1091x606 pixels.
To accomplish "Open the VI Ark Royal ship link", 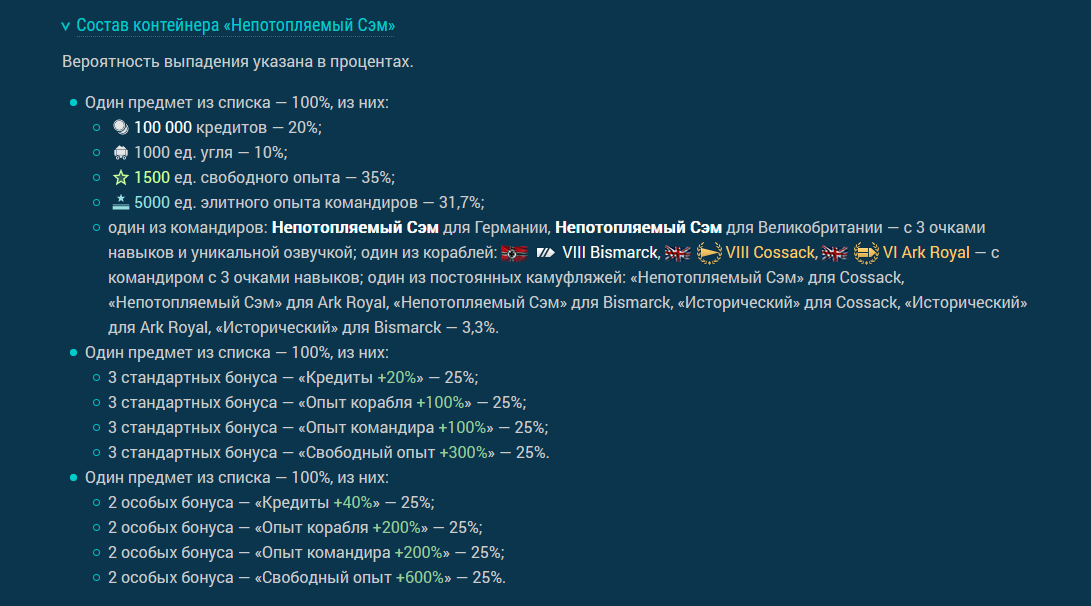I will 925,253.
